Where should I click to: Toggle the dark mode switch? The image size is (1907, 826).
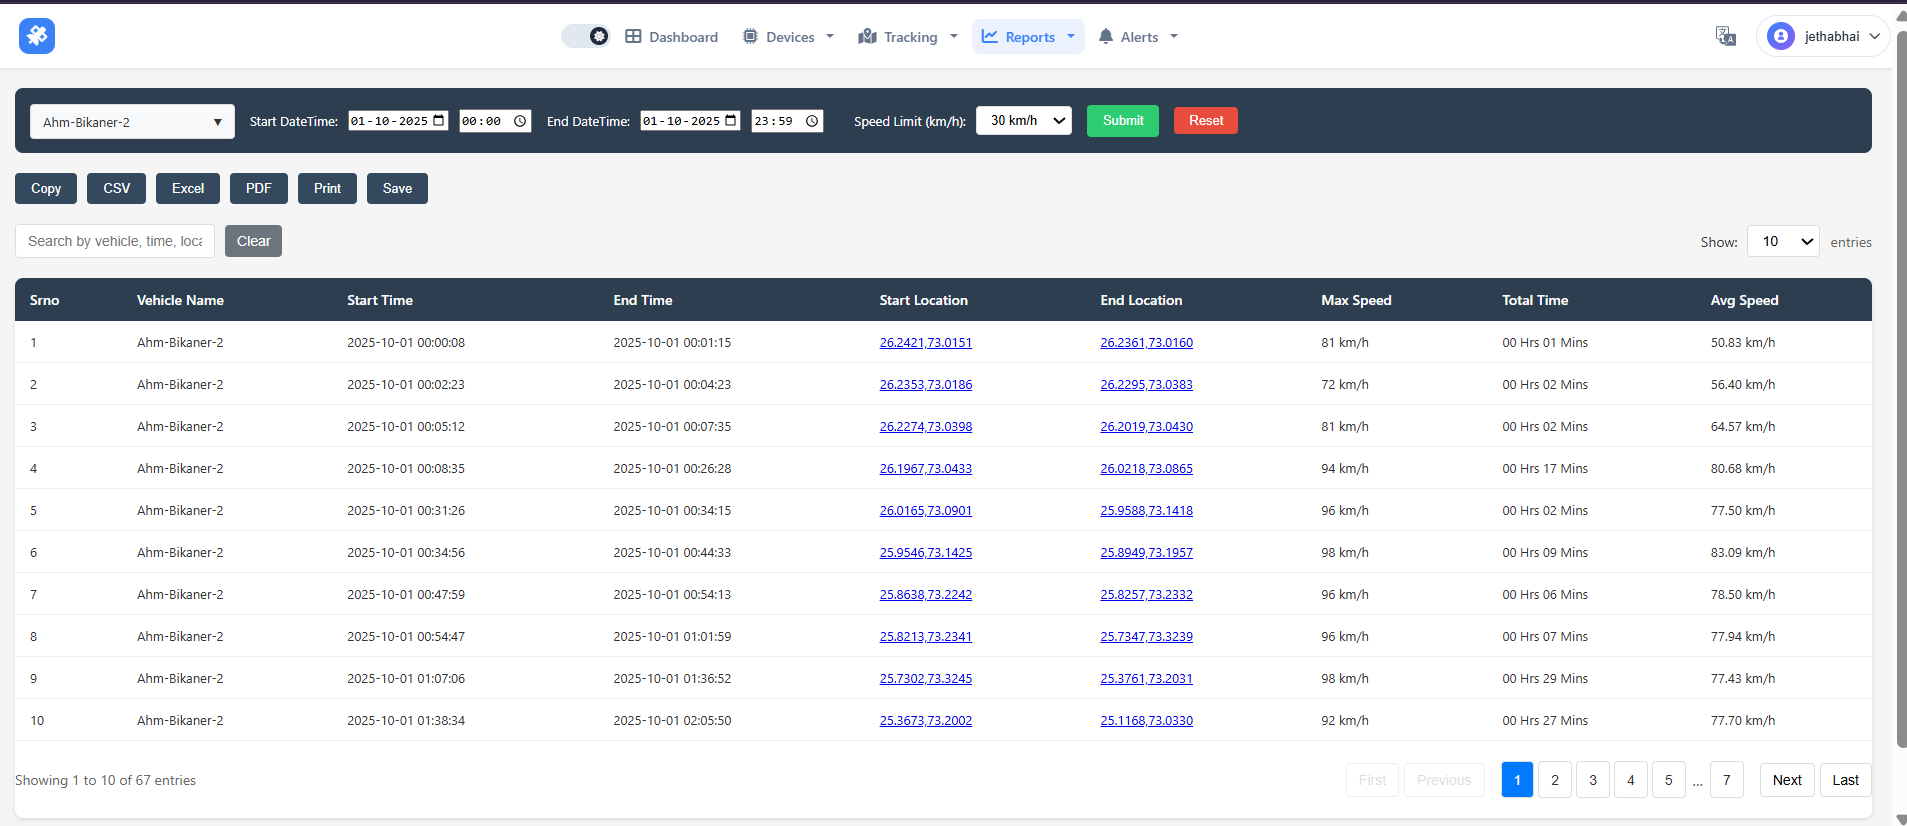(x=585, y=36)
